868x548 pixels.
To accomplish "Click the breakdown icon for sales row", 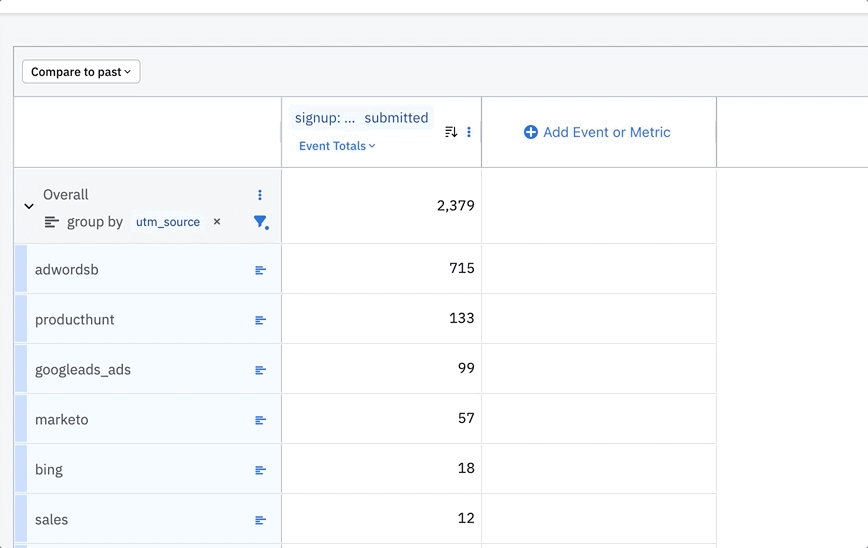I will coord(260,520).
